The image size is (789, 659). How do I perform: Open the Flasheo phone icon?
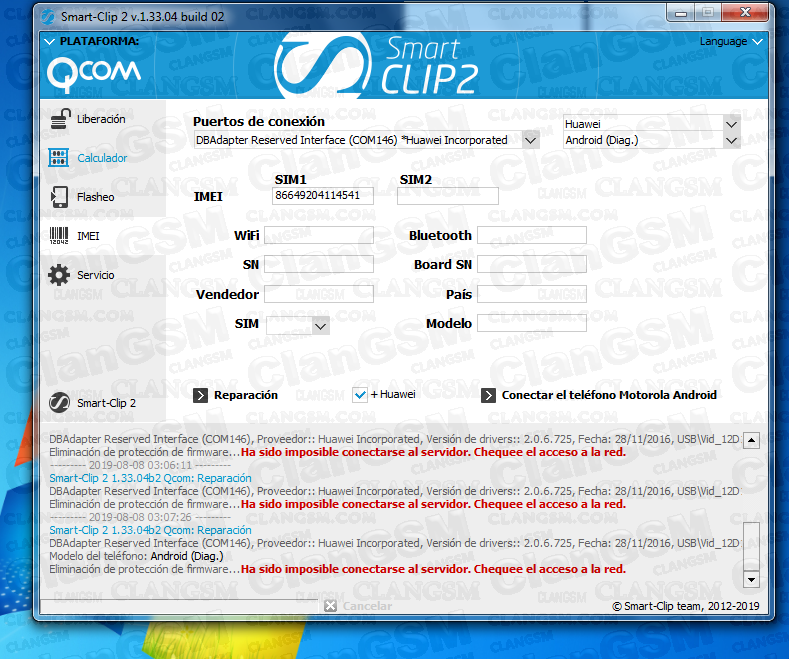pyautogui.click(x=59, y=197)
